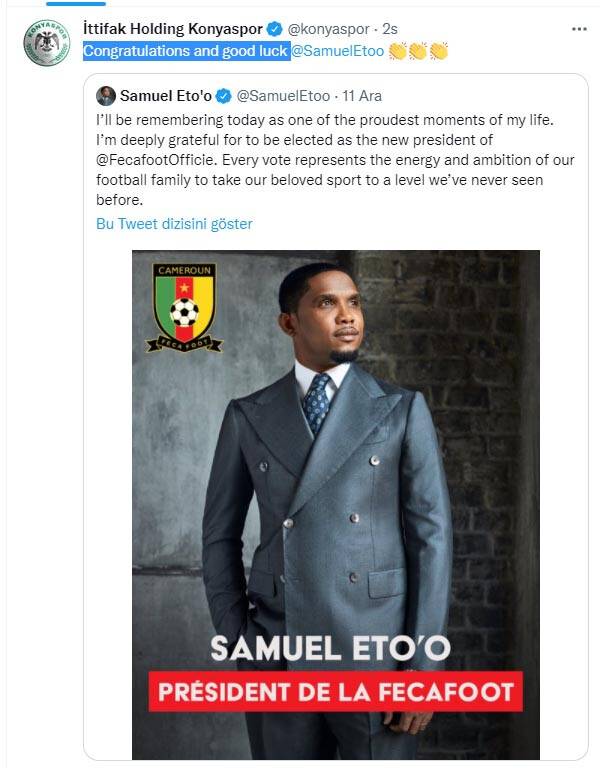The image size is (600, 768).
Task: Click highlighted Congratulations and good luck text
Action: click(186, 50)
